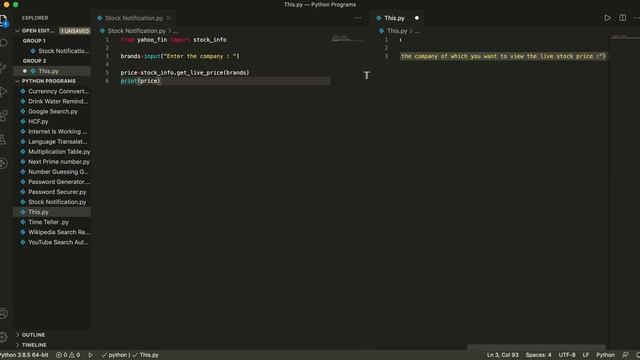Open HCF.py in the file list
Image resolution: width=640 pixels, height=360 pixels.
coord(38,121)
